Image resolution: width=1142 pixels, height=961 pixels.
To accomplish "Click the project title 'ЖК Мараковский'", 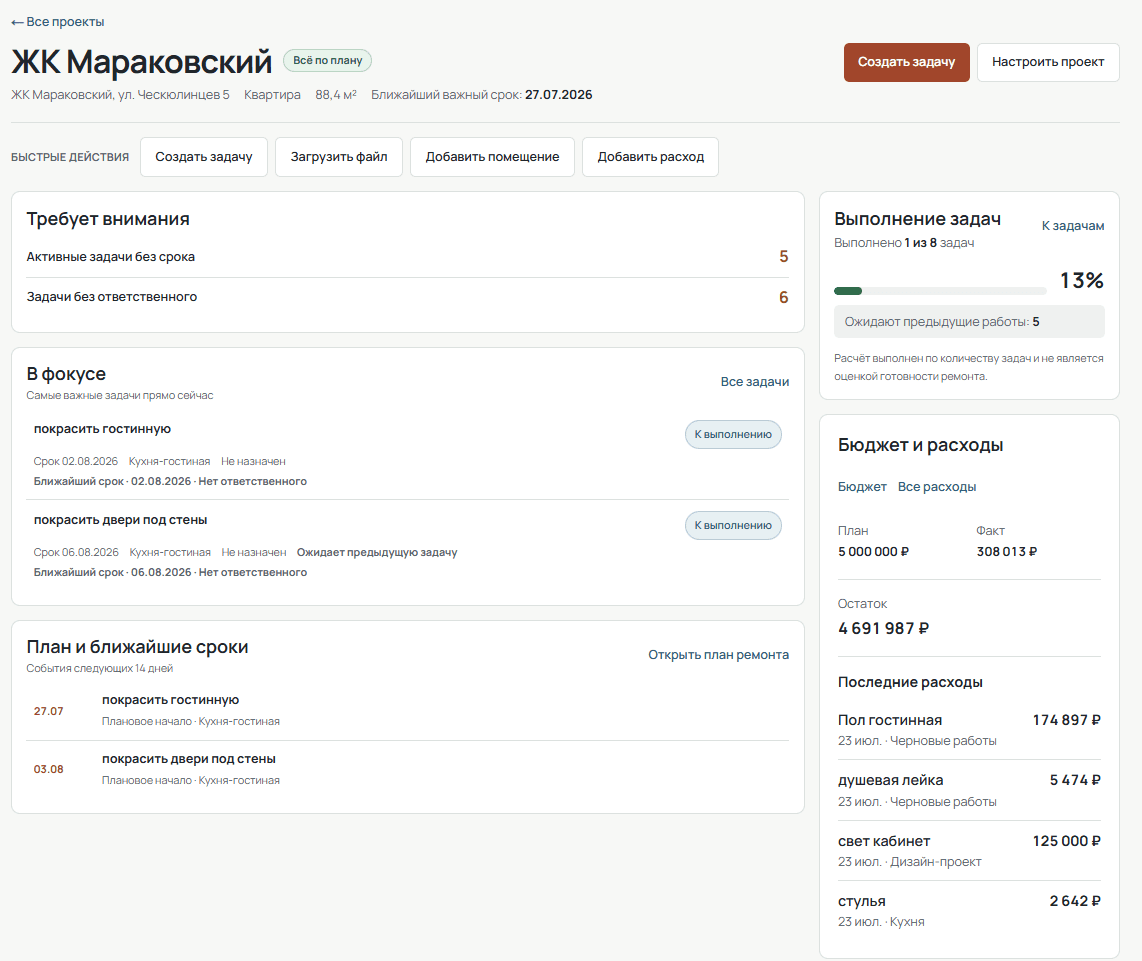I will pos(141,62).
